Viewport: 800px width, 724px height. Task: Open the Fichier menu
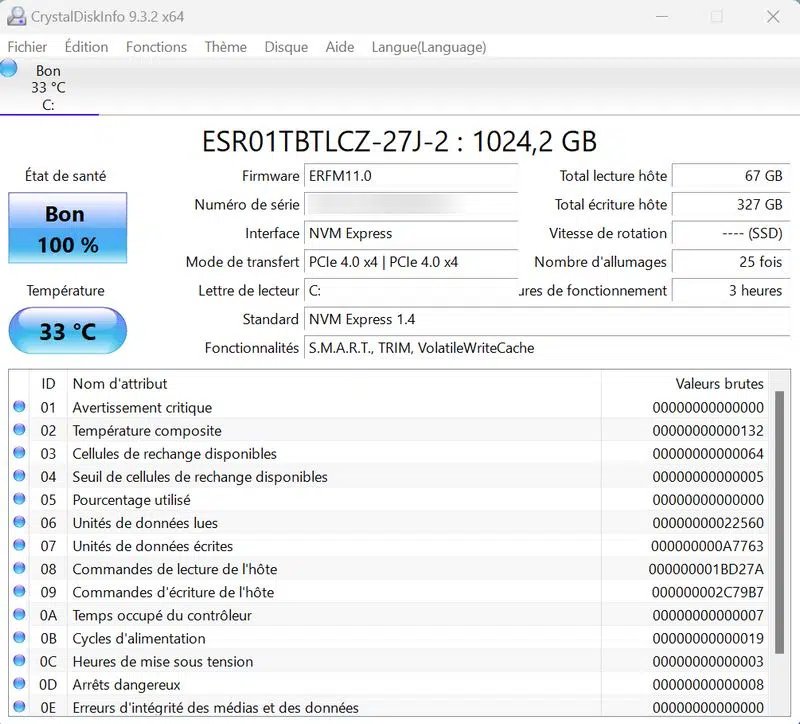[x=27, y=47]
